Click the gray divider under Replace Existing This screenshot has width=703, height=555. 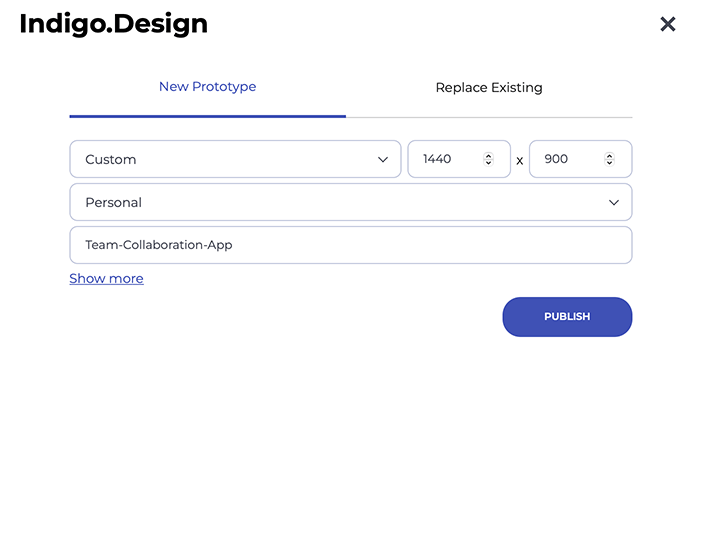click(x=489, y=117)
